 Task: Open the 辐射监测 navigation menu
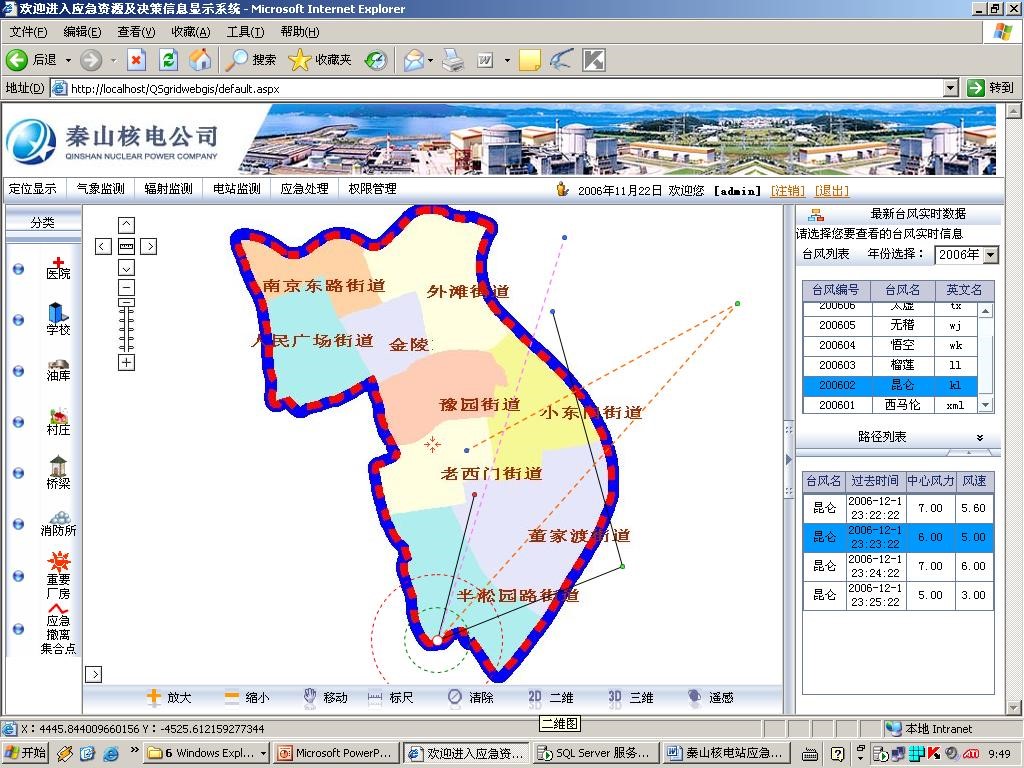tap(168, 188)
